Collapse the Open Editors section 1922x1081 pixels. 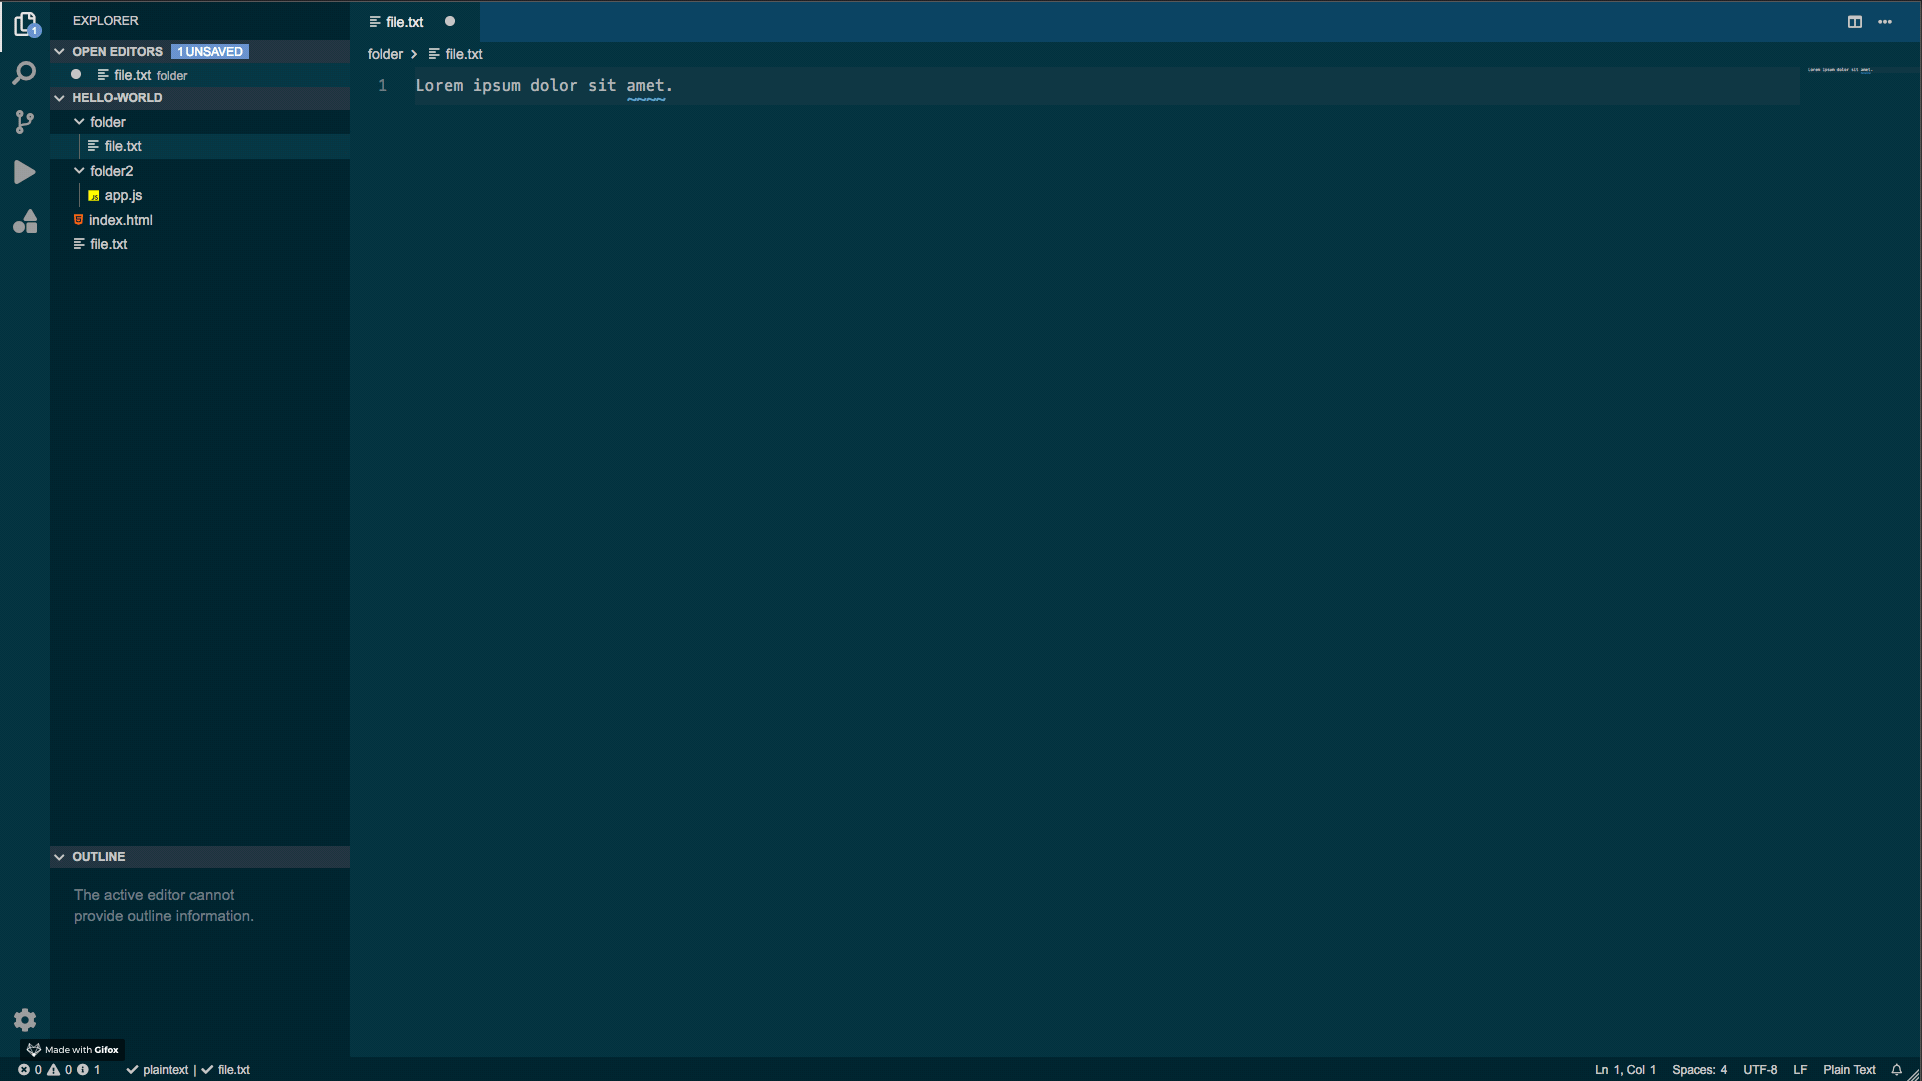tap(60, 52)
